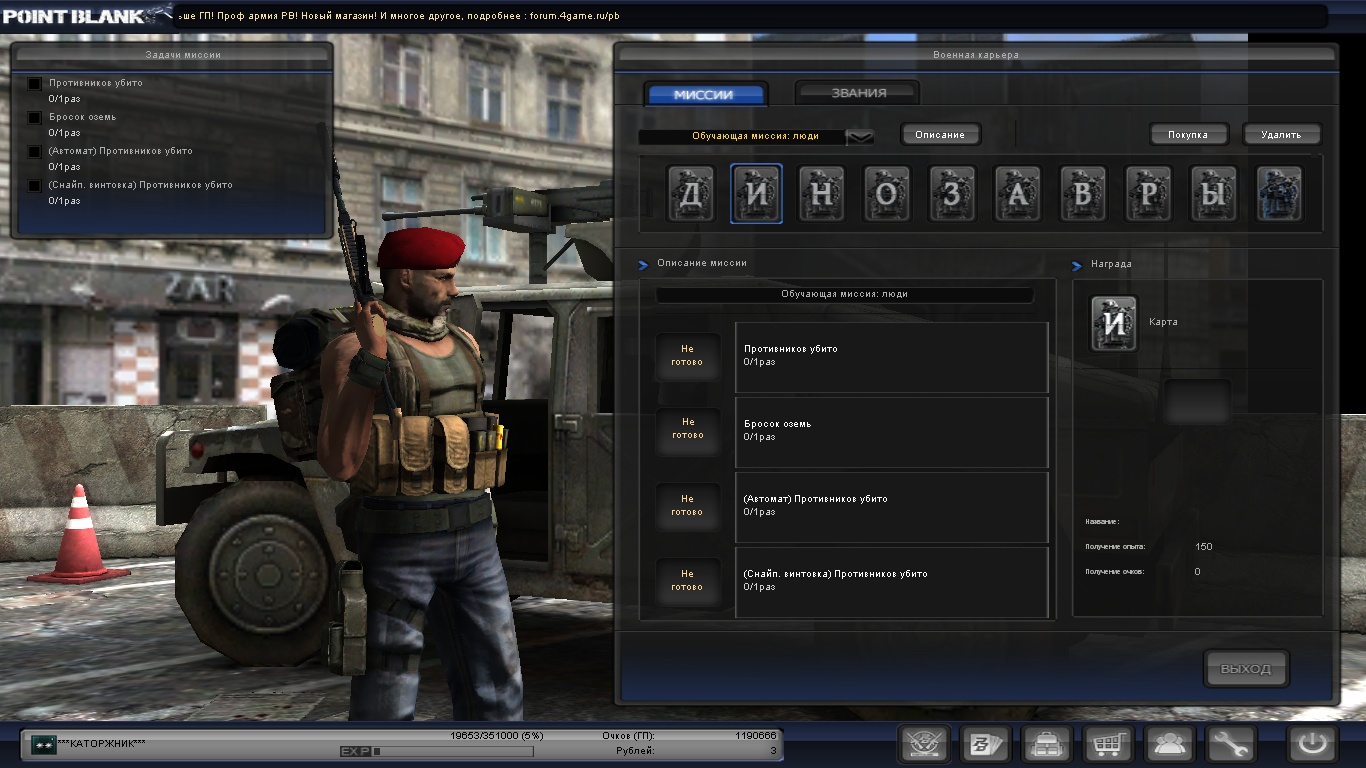Open the friends community icon
Screen dimensions: 1366x768
(x=1170, y=744)
